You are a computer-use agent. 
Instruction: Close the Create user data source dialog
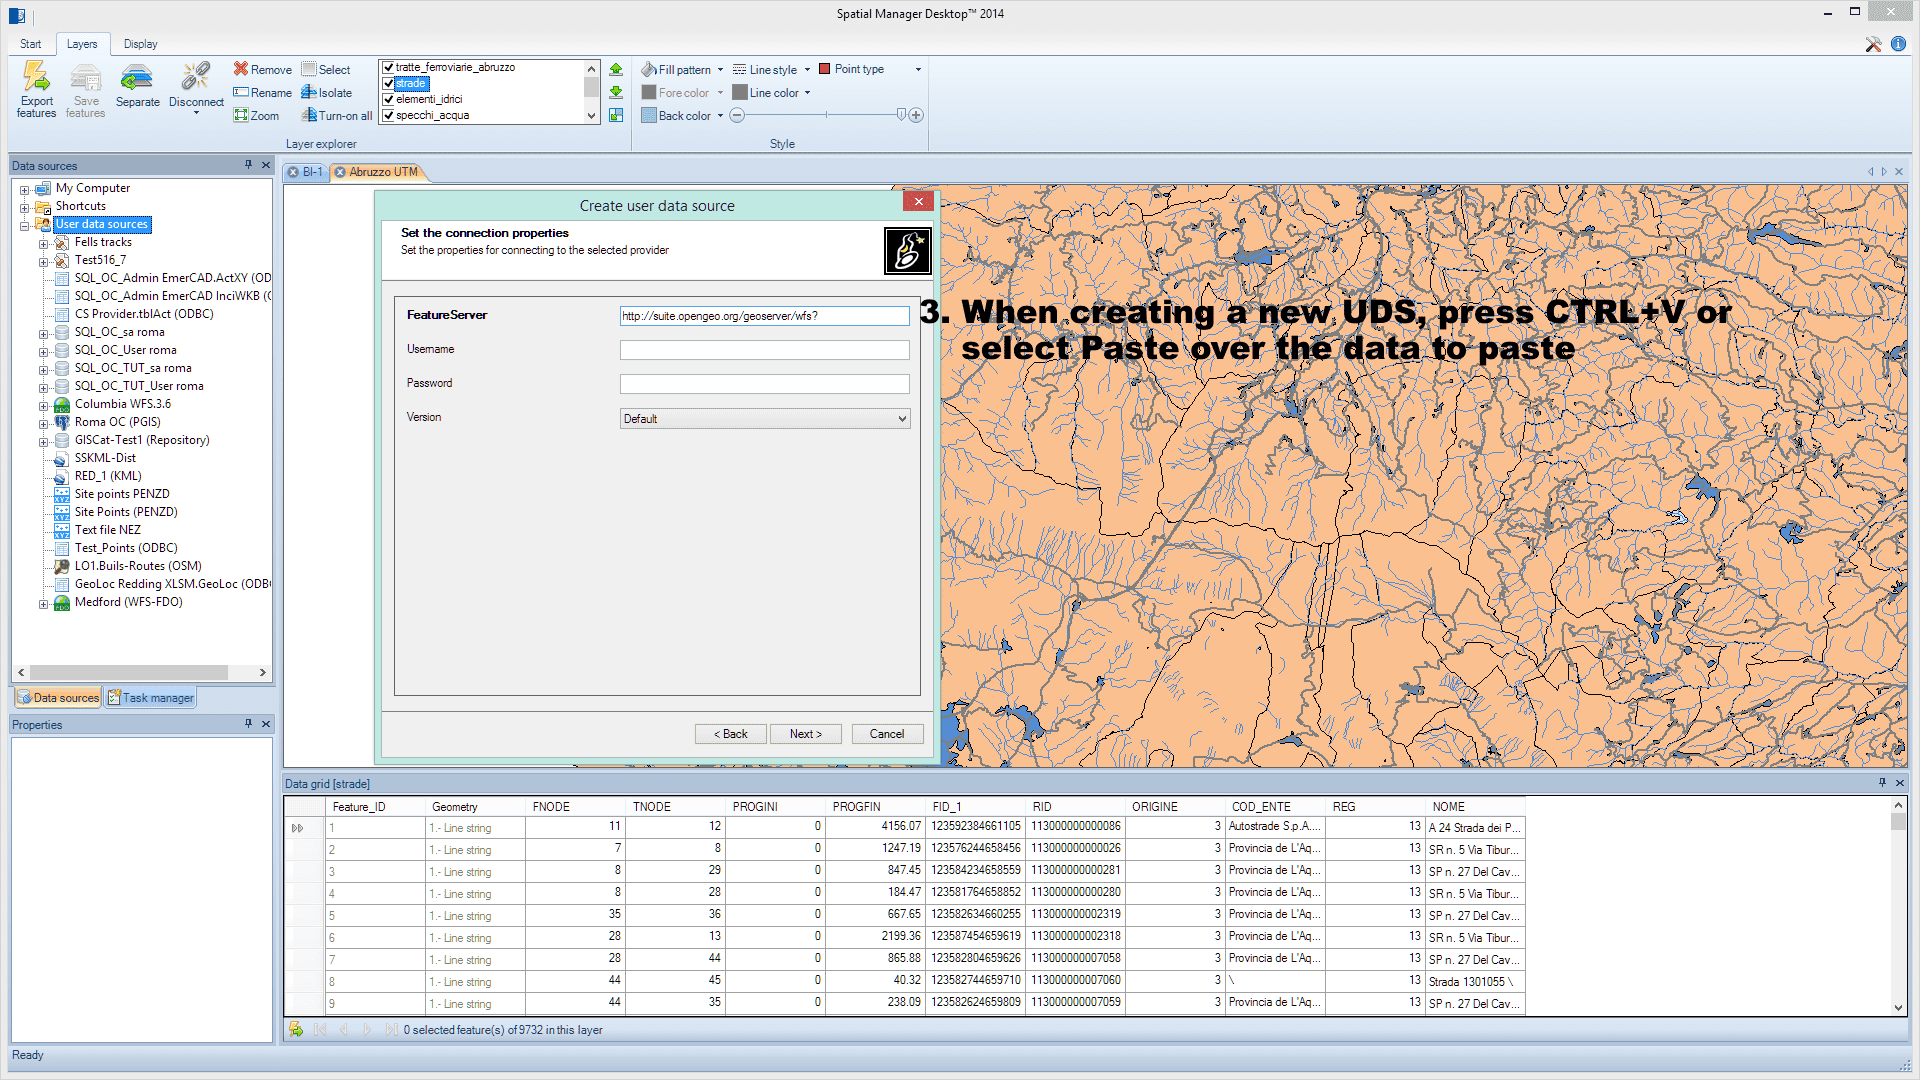click(918, 201)
